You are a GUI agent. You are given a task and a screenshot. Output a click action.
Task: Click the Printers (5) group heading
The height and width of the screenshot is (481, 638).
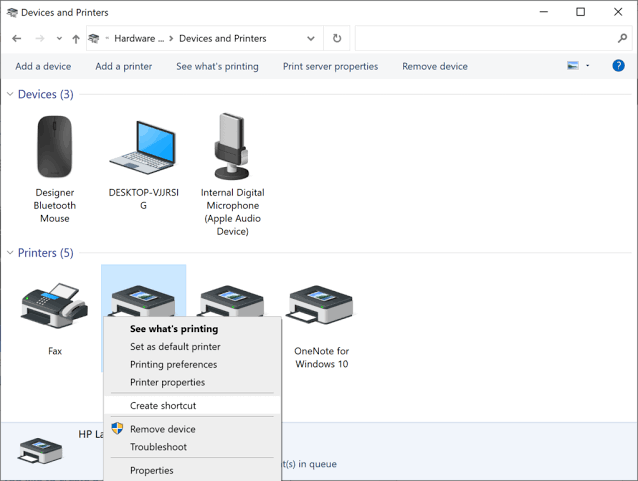point(46,253)
